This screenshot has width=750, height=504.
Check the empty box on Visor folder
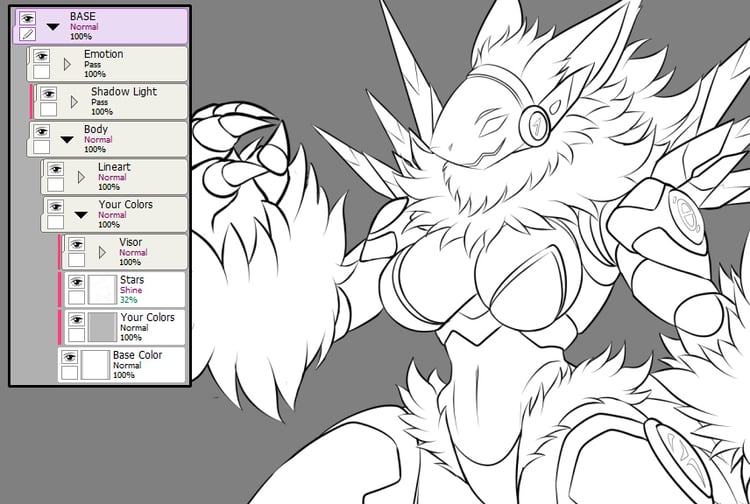click(x=77, y=260)
